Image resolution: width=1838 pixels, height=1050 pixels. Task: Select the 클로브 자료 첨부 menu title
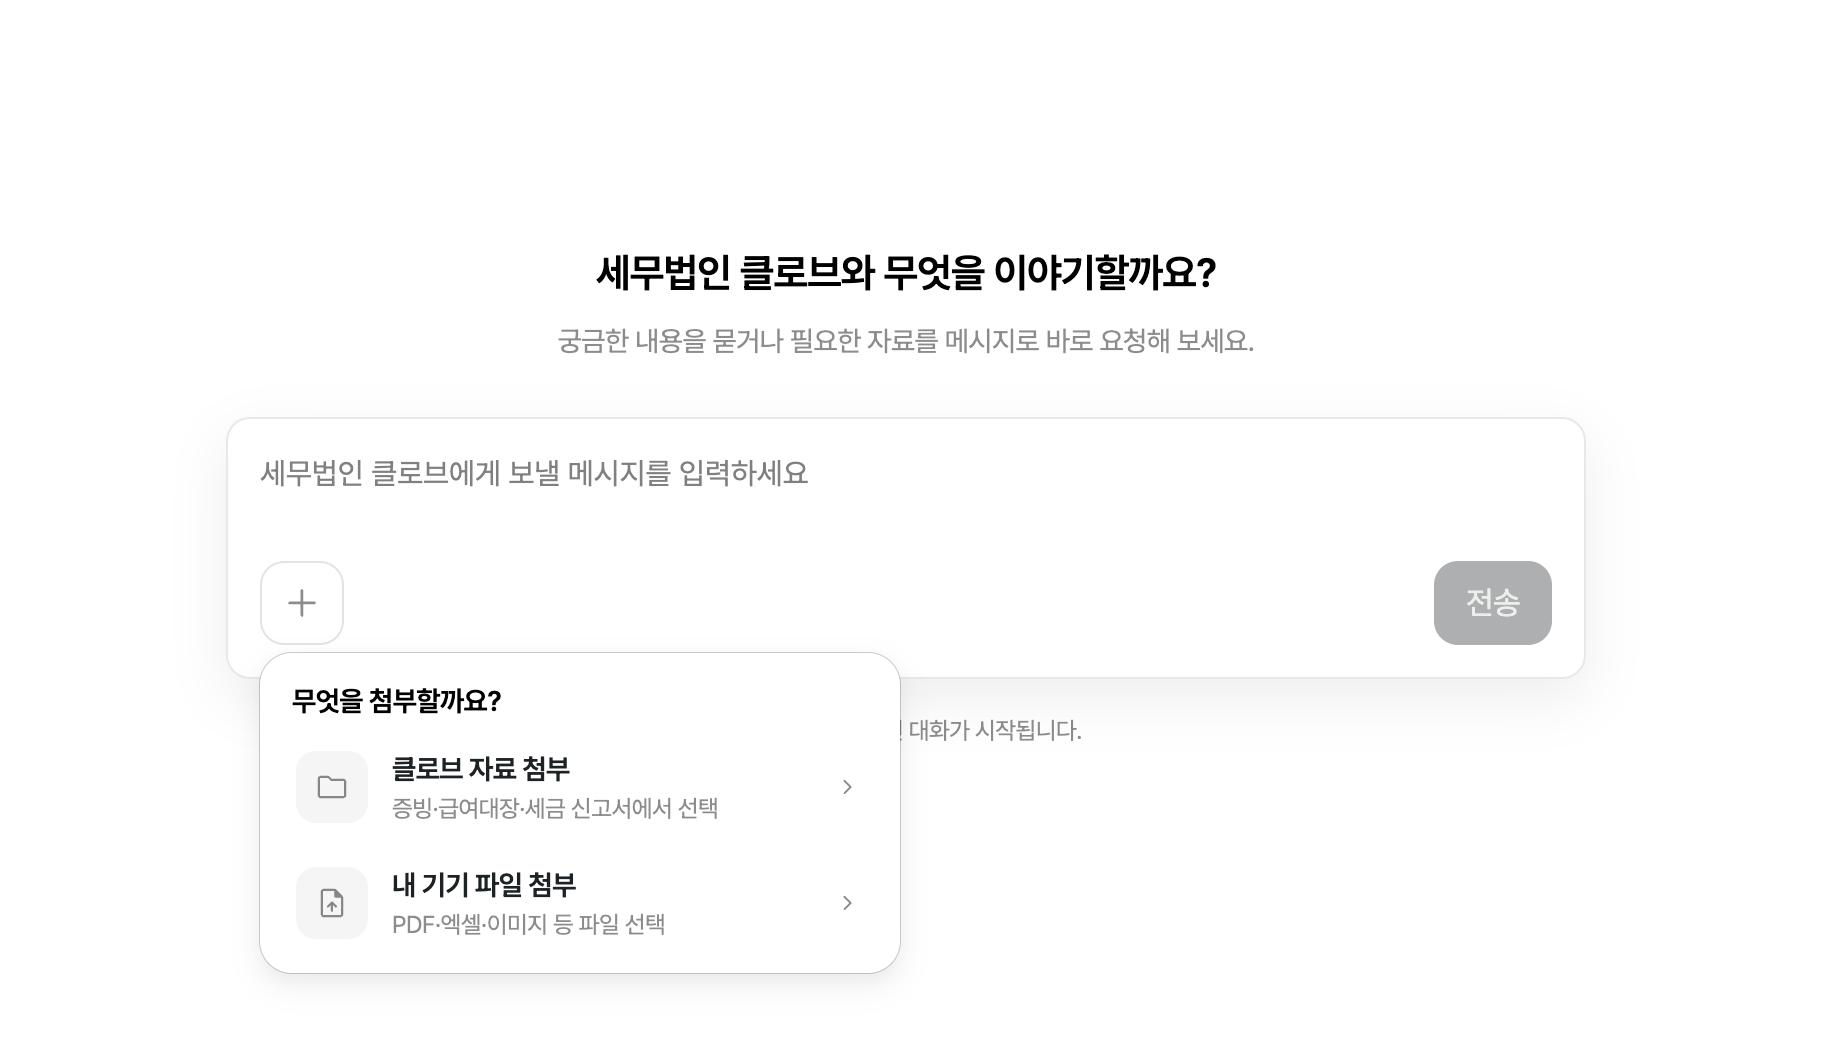481,769
